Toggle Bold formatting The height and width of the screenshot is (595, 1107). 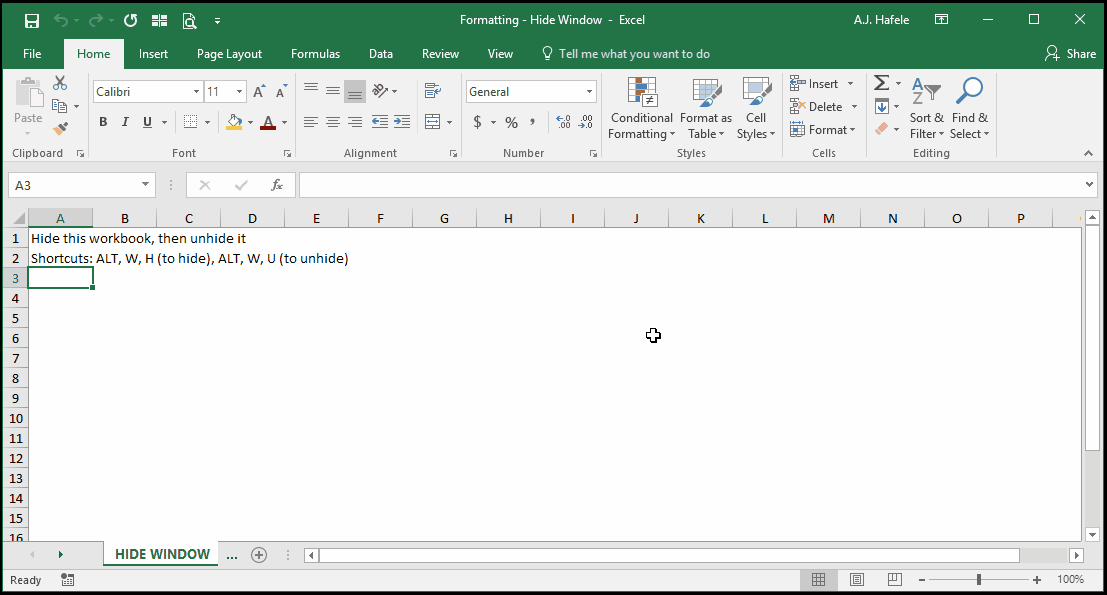pyautogui.click(x=103, y=122)
